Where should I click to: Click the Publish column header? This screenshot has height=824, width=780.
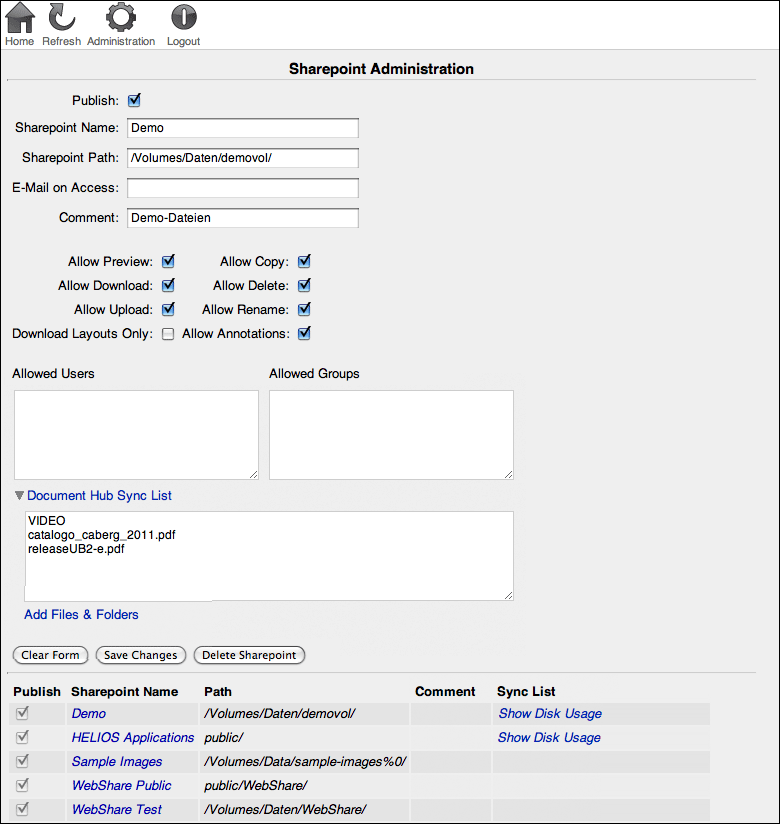click(x=37, y=692)
